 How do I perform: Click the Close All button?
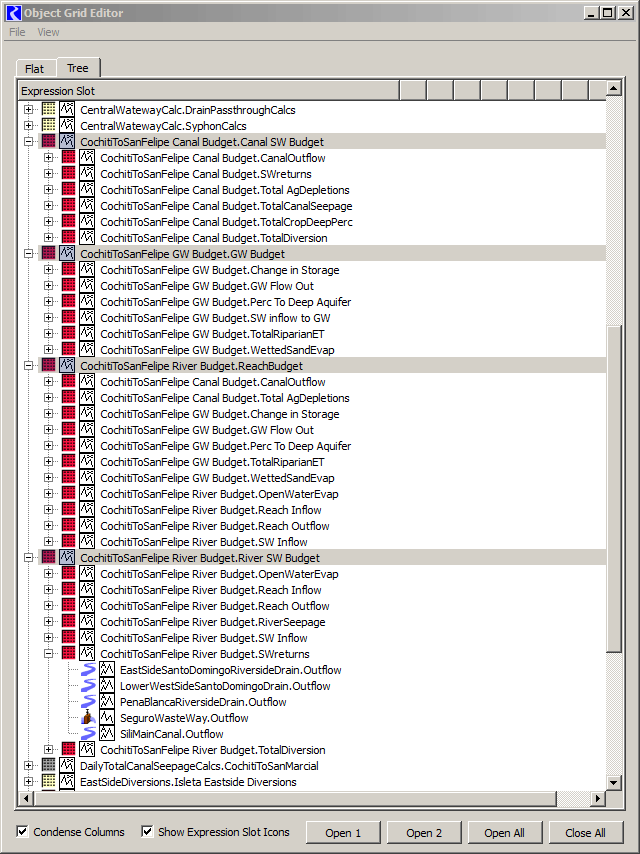pos(586,832)
